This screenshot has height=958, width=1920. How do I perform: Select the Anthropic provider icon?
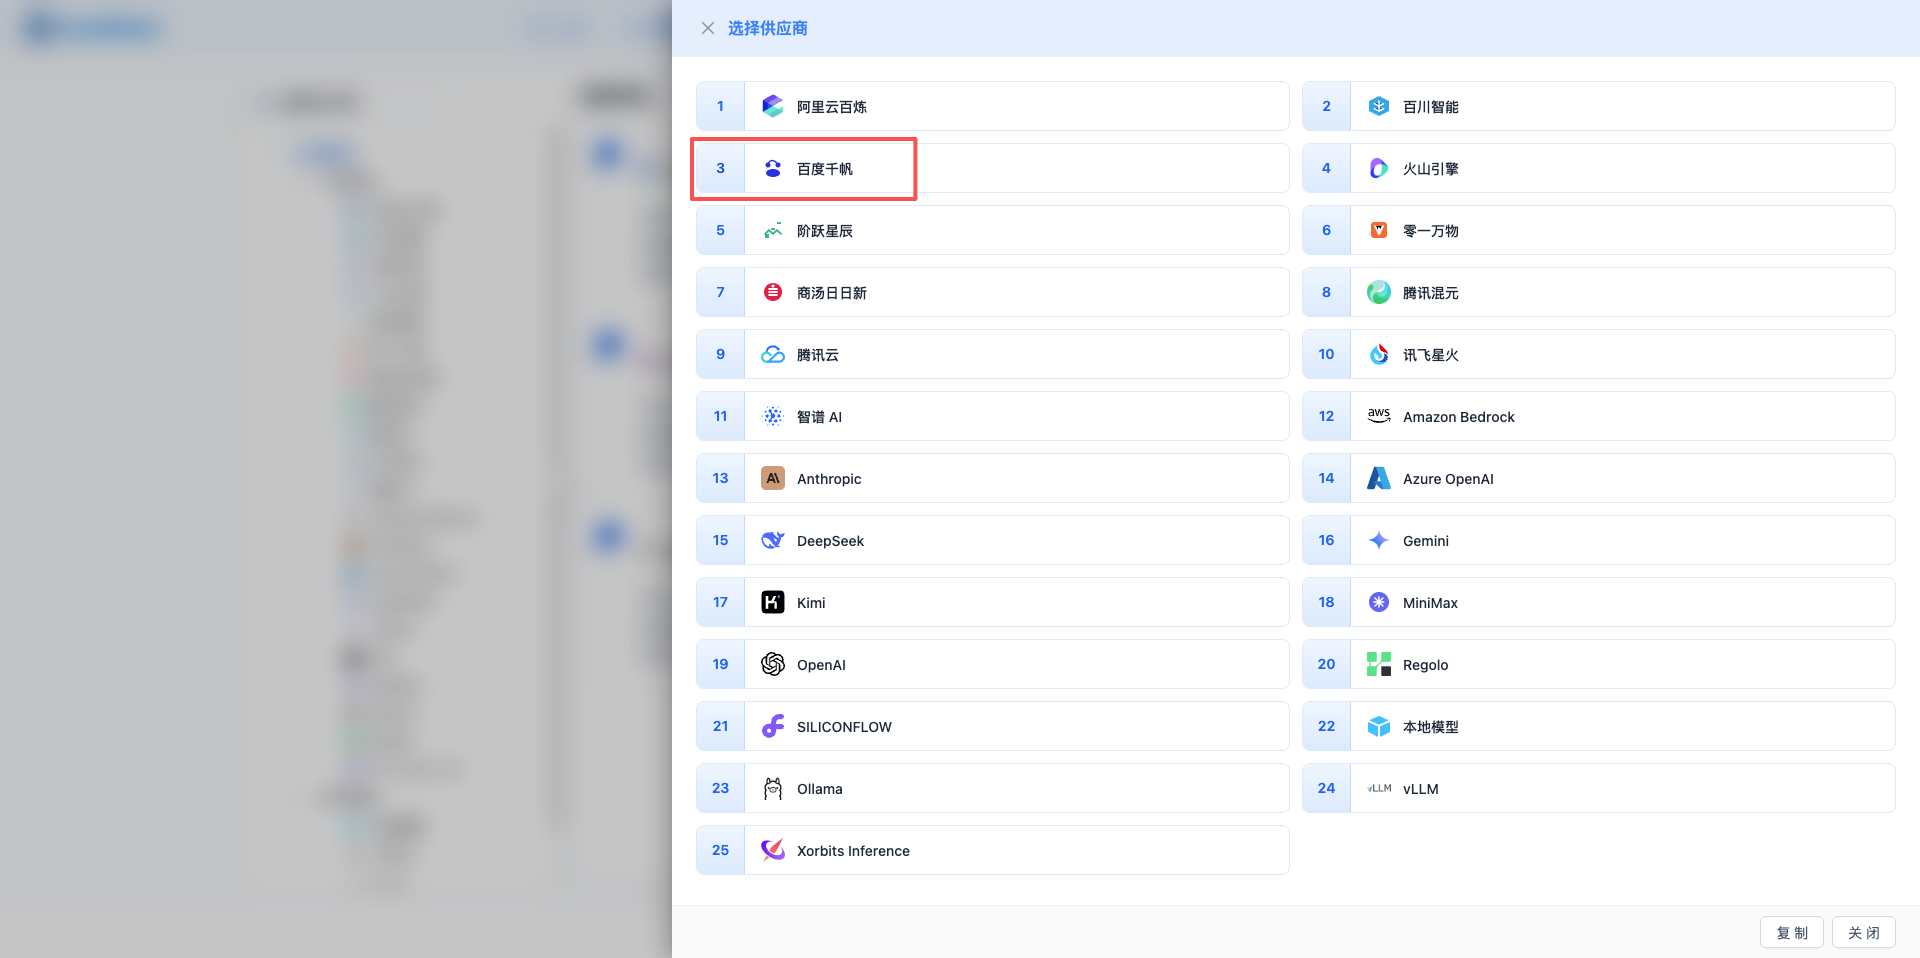pos(772,478)
